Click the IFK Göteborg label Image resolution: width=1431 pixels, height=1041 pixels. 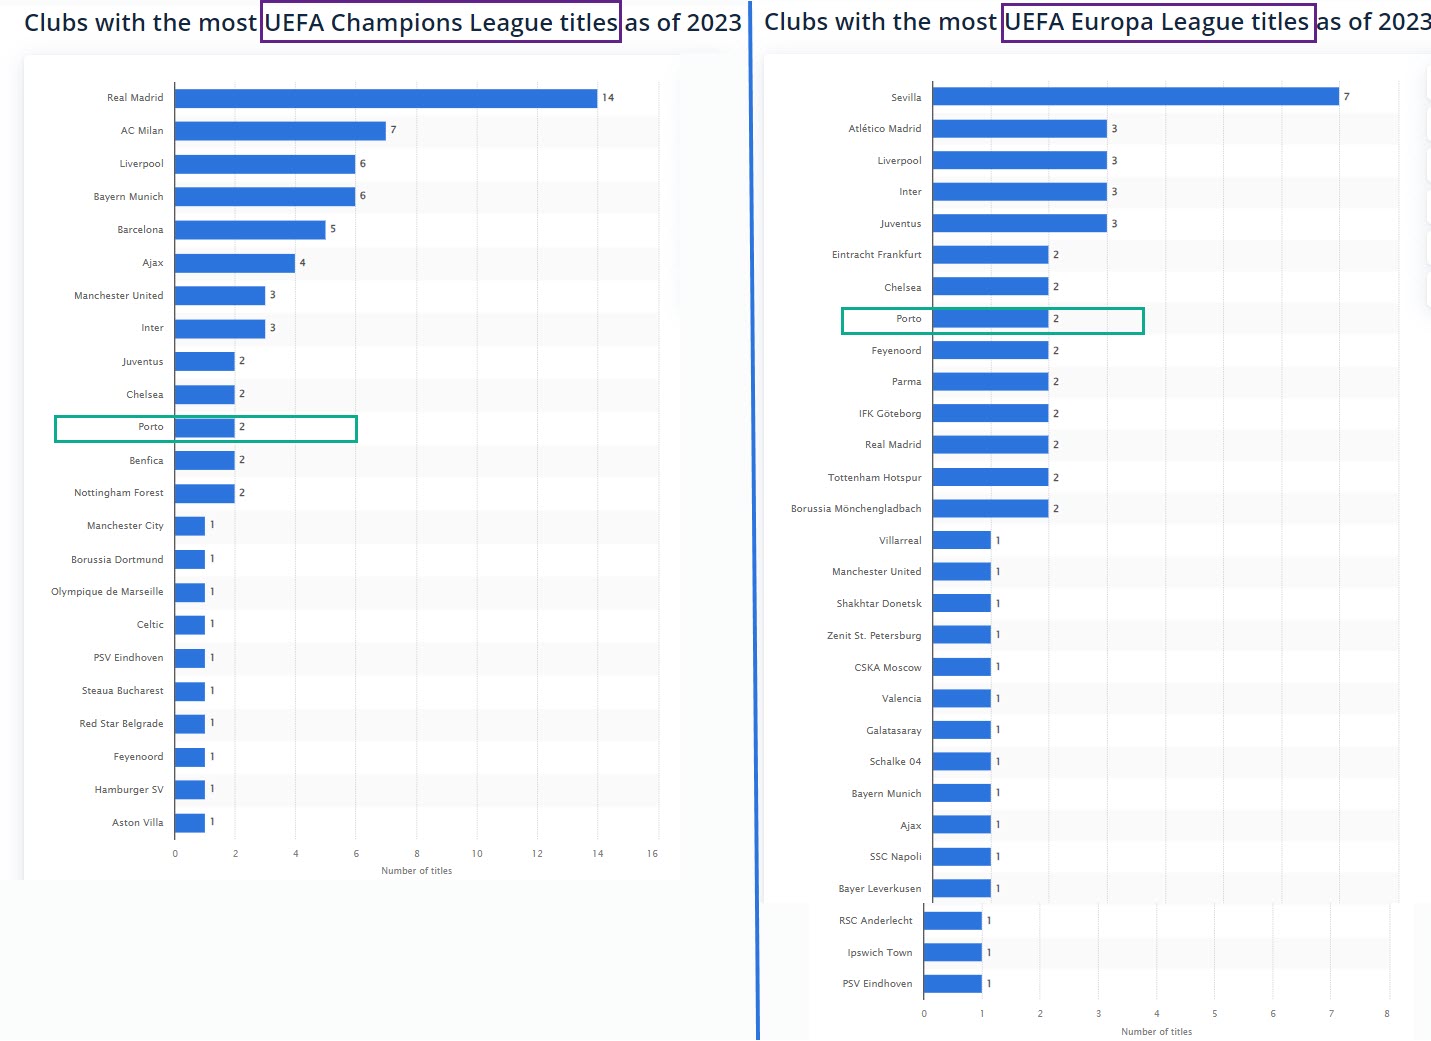click(x=890, y=414)
